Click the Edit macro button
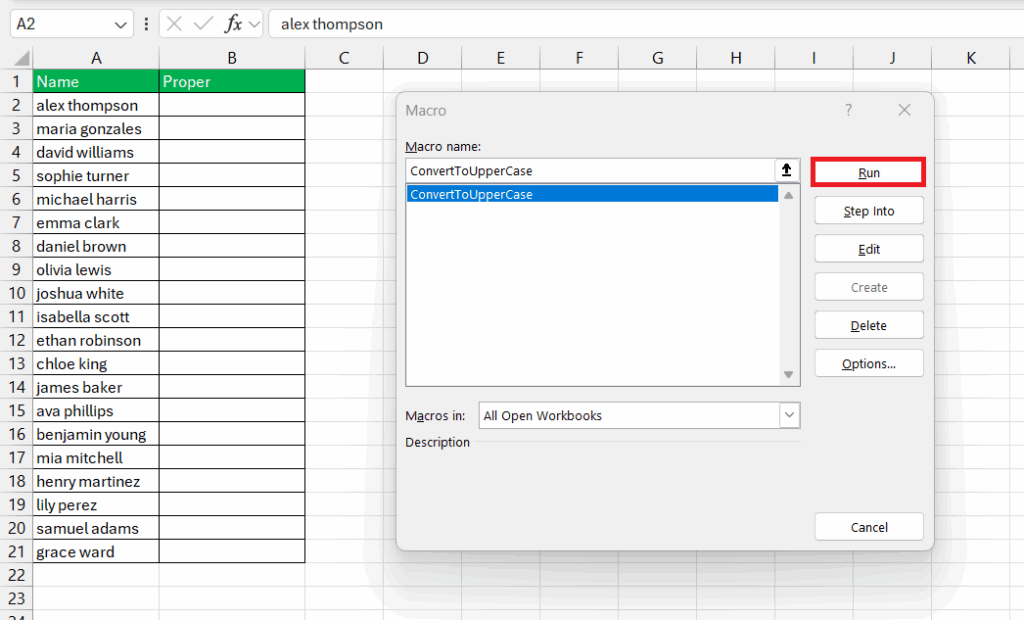Image resolution: width=1024 pixels, height=620 pixels. tap(868, 249)
